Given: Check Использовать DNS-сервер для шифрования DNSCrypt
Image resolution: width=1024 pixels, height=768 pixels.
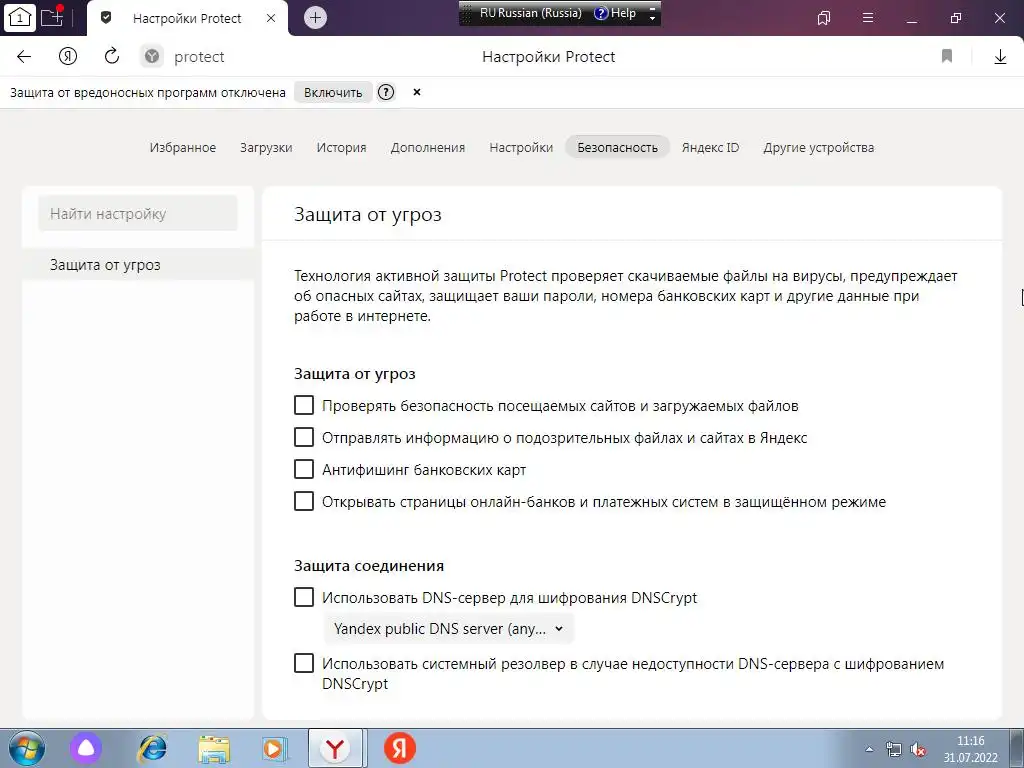Looking at the screenshot, I should click(304, 598).
